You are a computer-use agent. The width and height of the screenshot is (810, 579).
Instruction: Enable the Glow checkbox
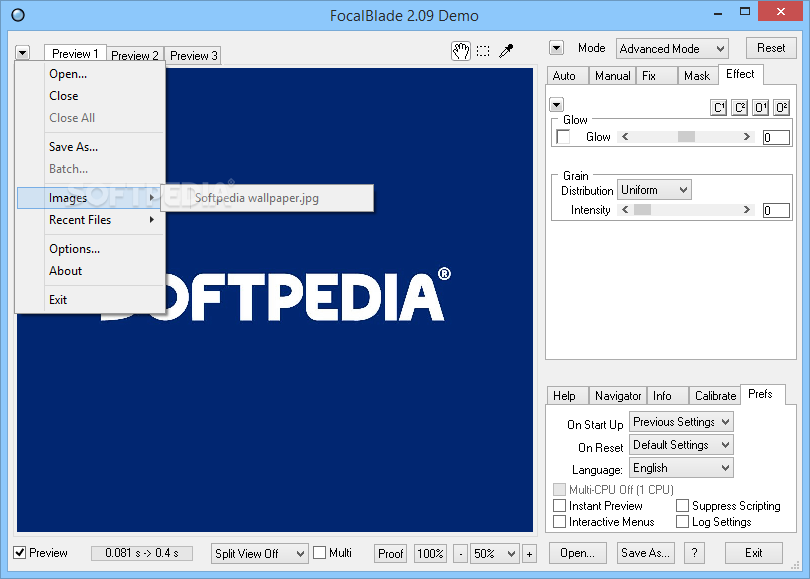[x=563, y=137]
